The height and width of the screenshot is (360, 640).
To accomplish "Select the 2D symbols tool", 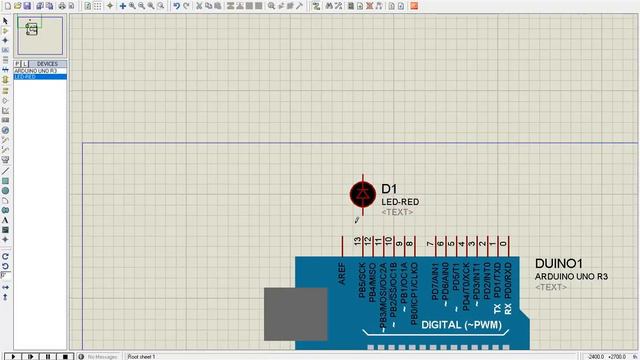I will [5, 230].
